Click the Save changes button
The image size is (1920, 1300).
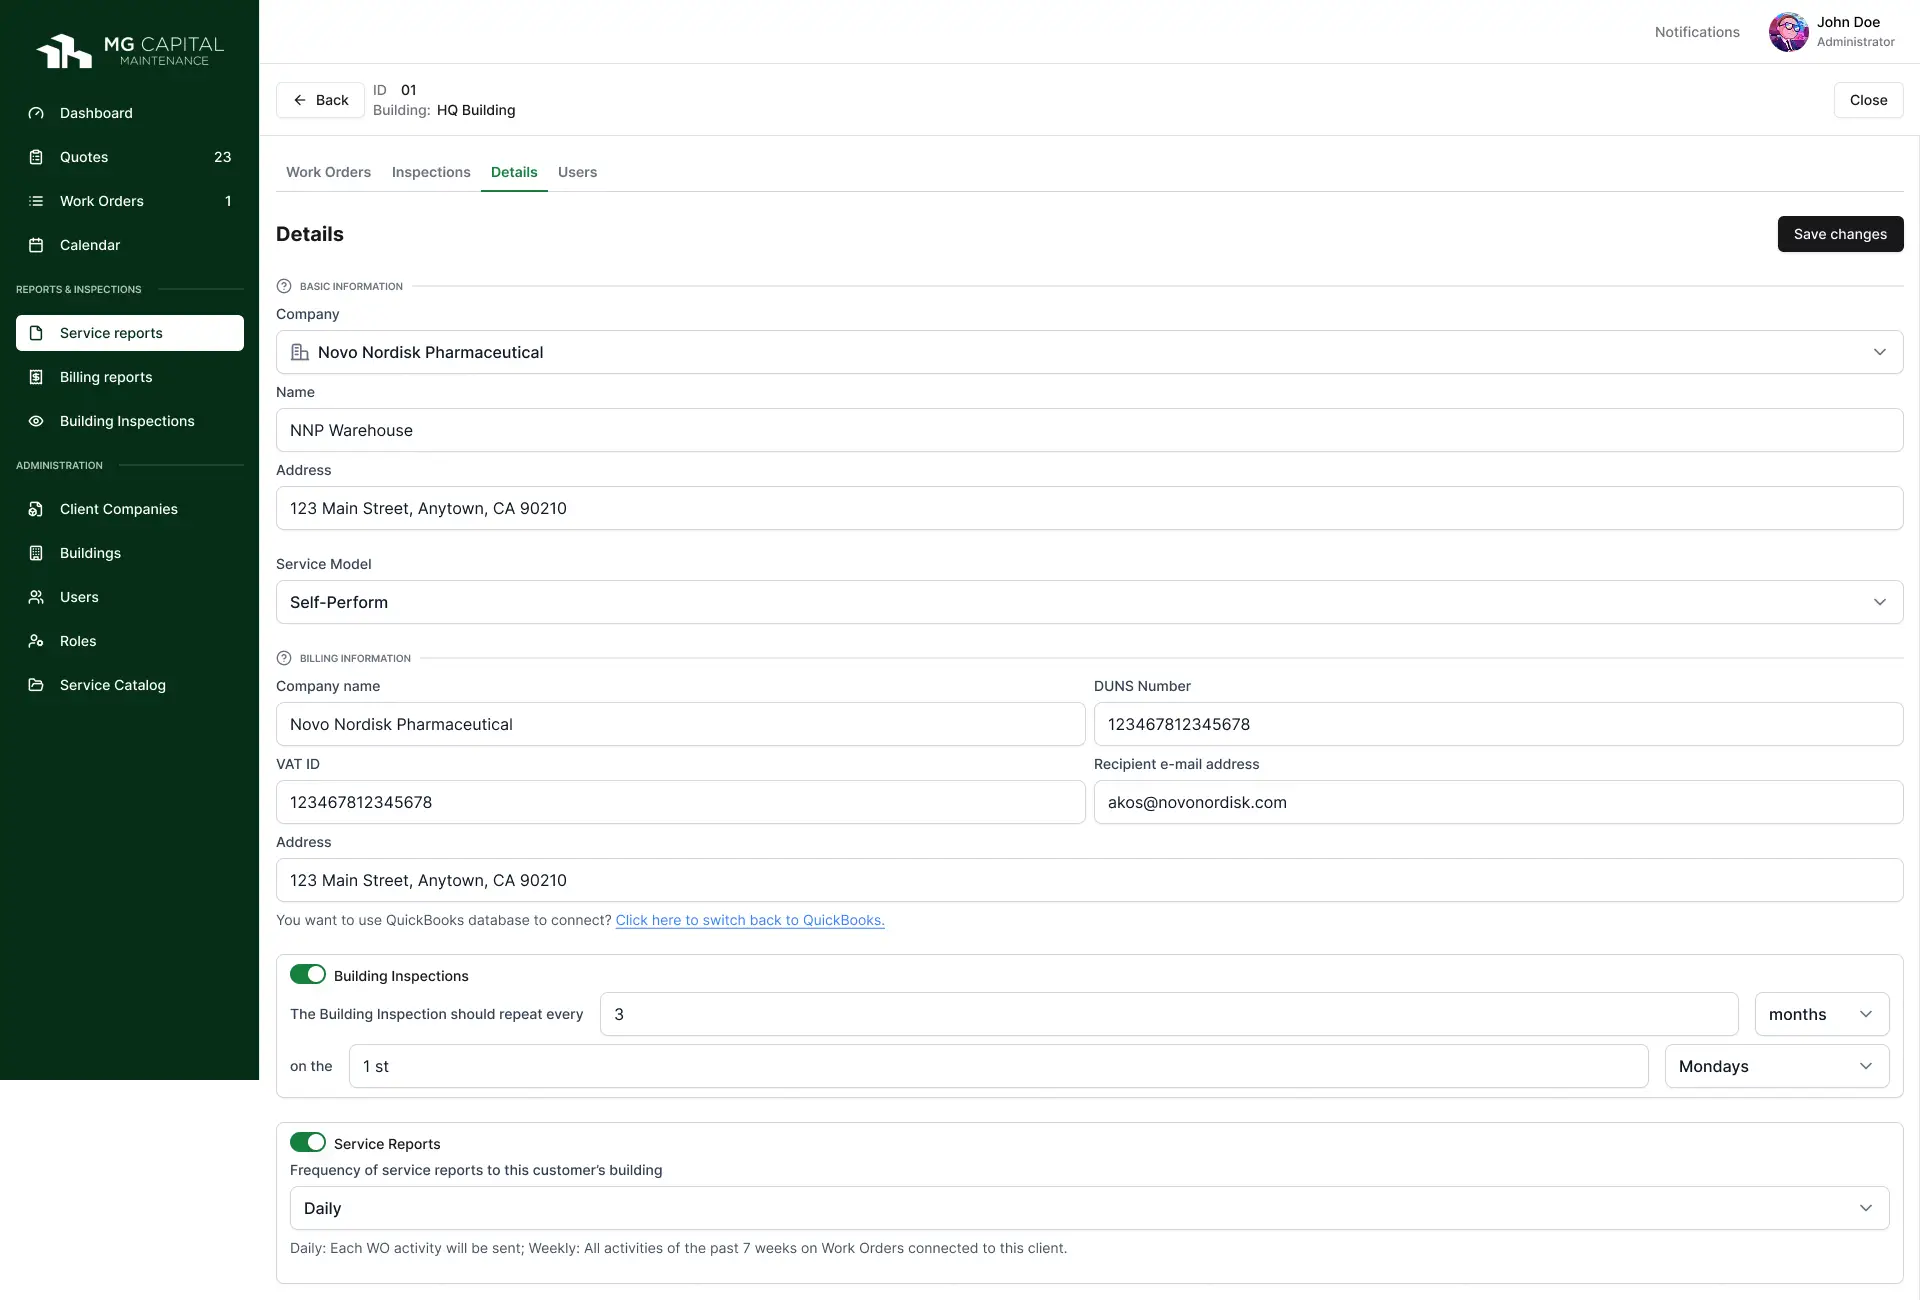click(x=1840, y=234)
